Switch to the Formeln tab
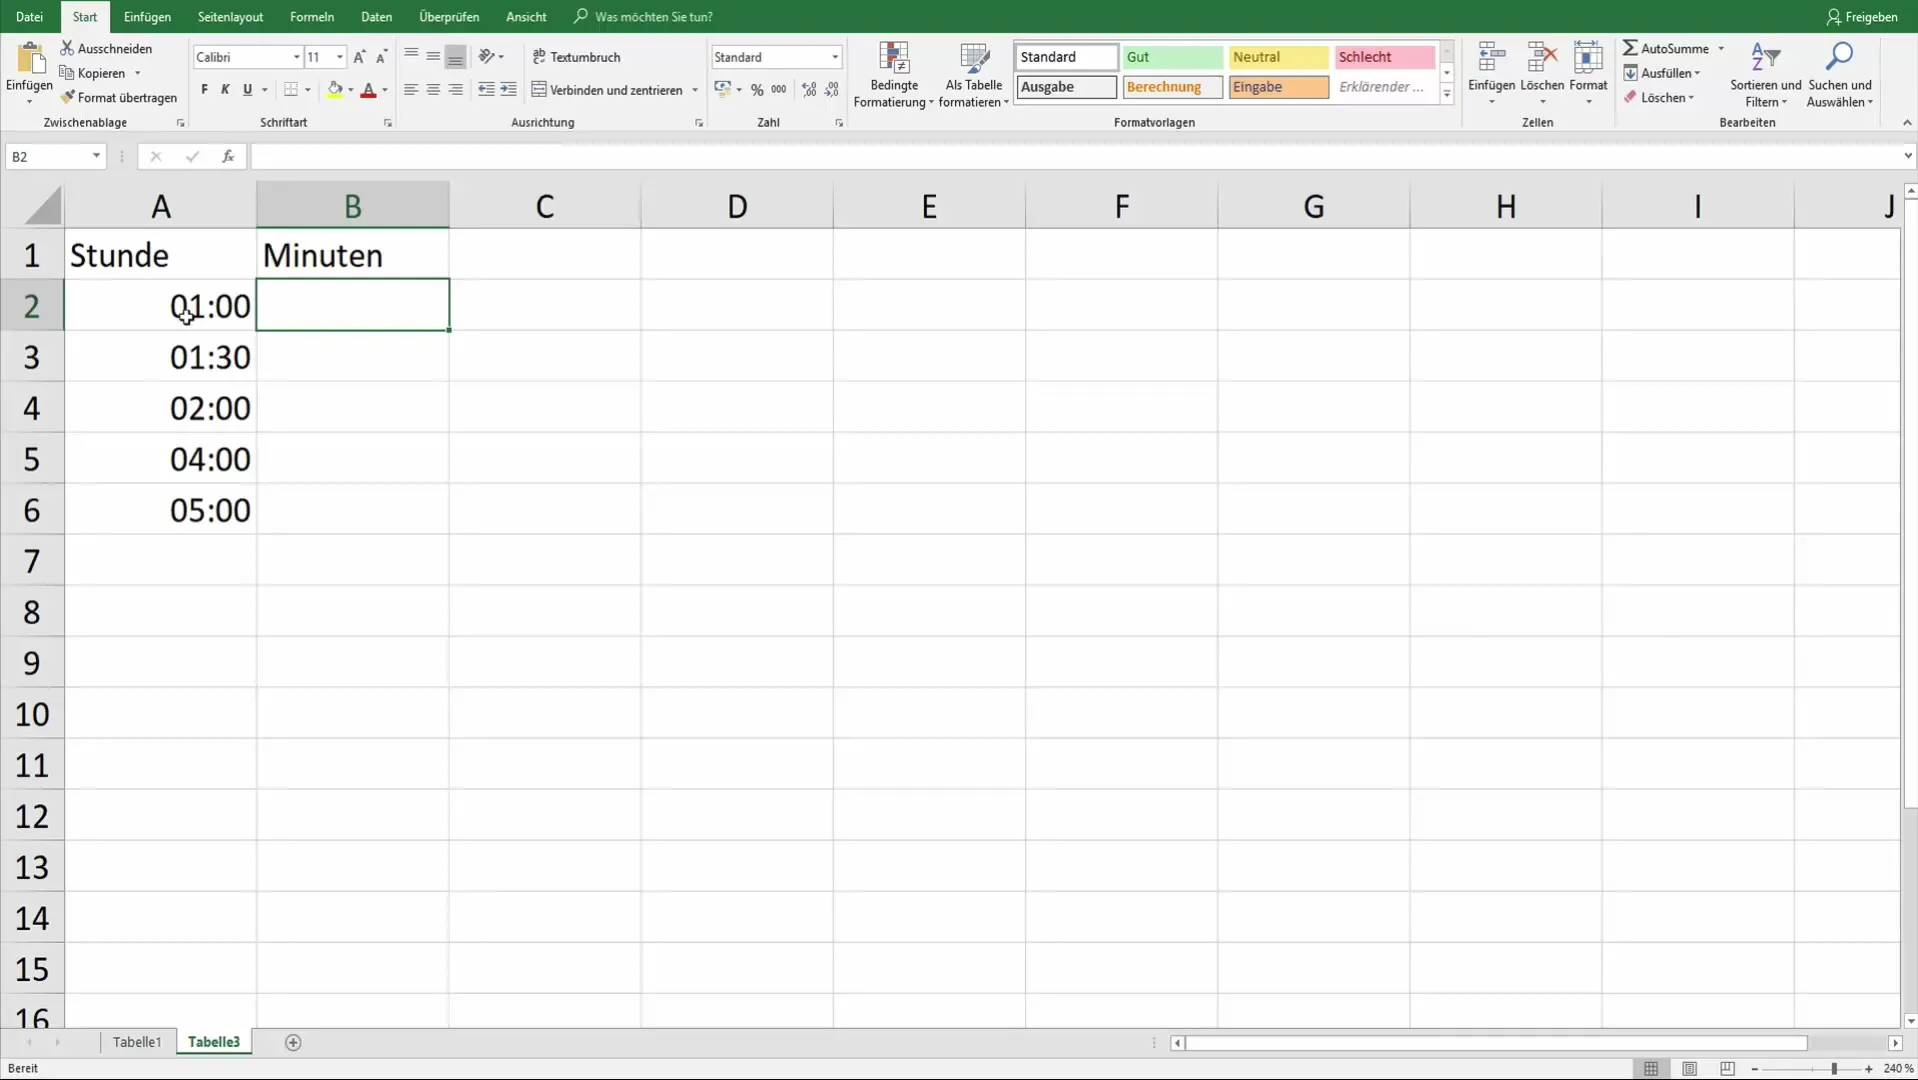The height and width of the screenshot is (1080, 1918). click(x=312, y=16)
